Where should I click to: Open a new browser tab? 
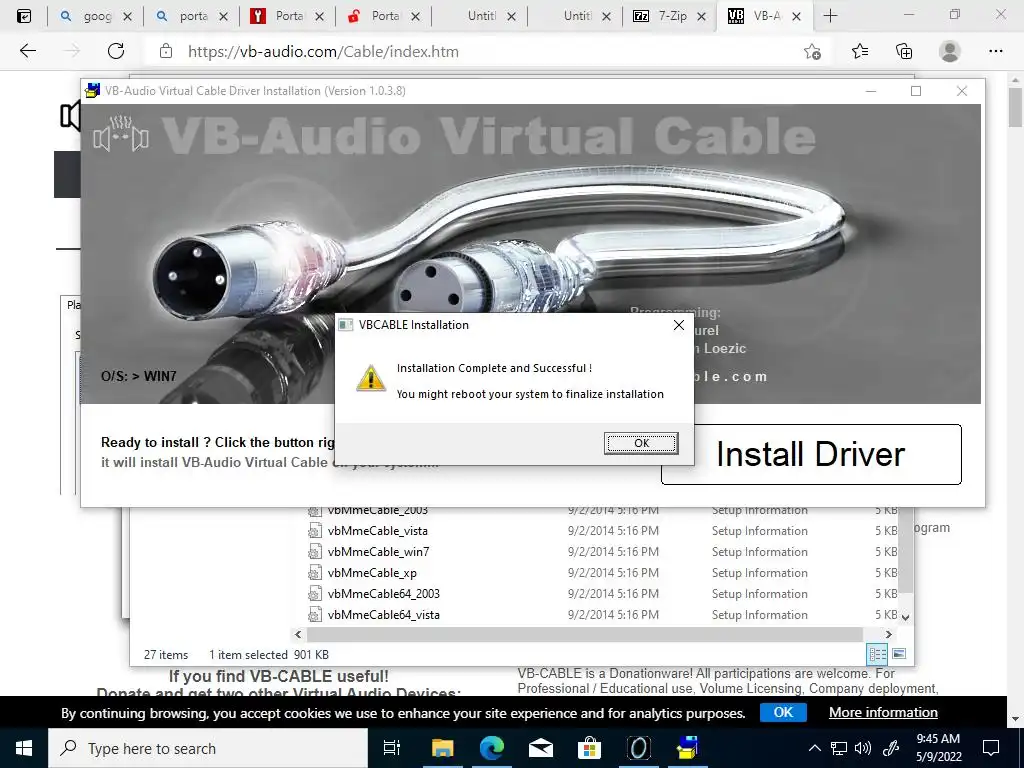(x=830, y=16)
